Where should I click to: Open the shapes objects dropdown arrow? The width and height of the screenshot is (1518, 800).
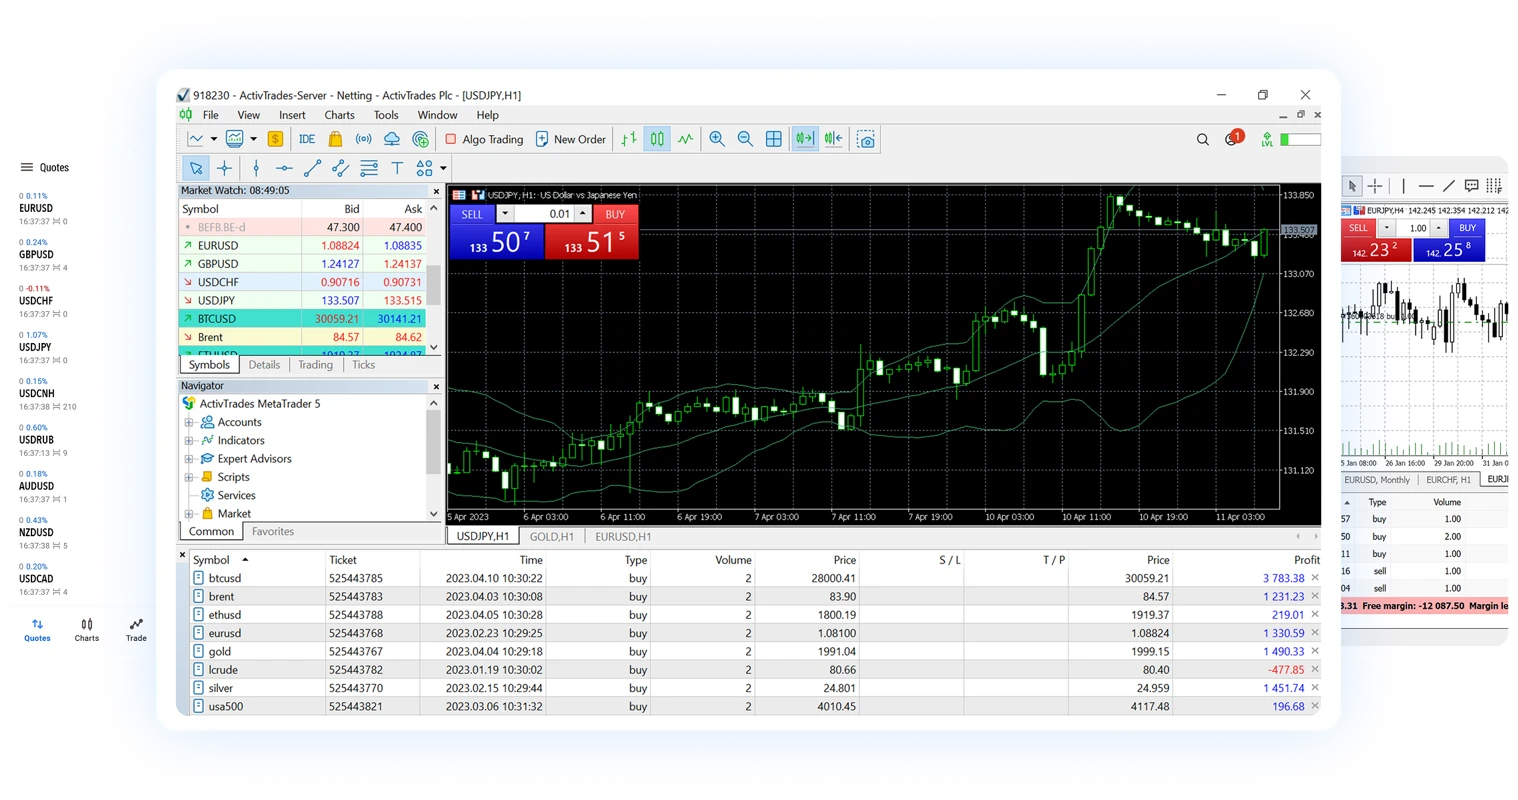click(443, 168)
